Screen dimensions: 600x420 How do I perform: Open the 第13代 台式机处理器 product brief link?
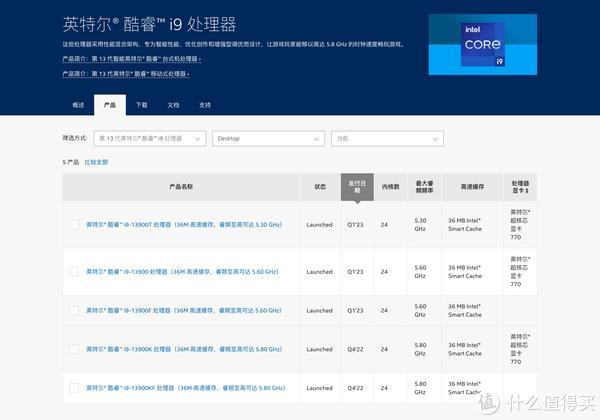tap(132, 59)
